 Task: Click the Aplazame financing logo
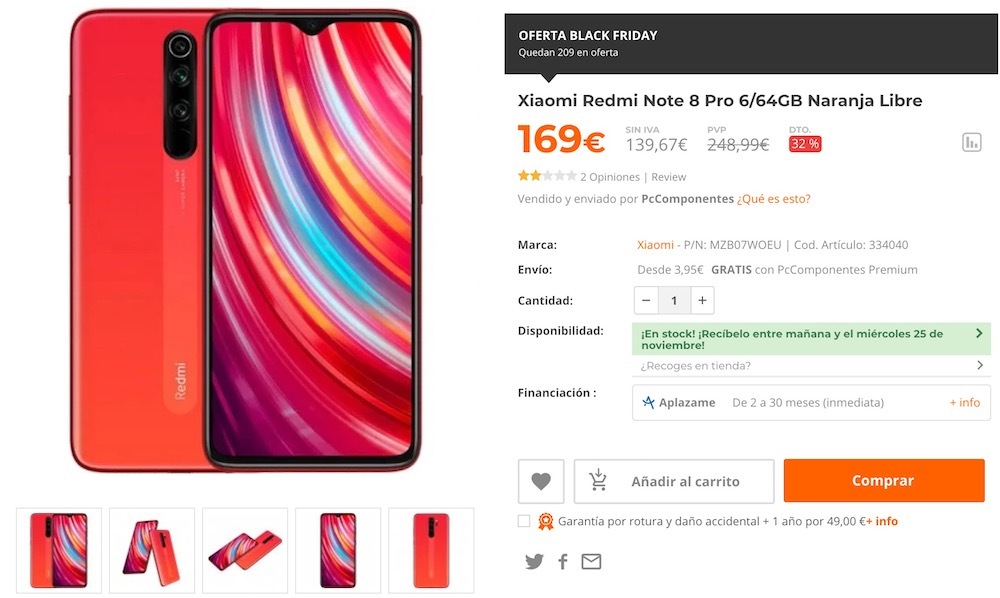(x=679, y=403)
